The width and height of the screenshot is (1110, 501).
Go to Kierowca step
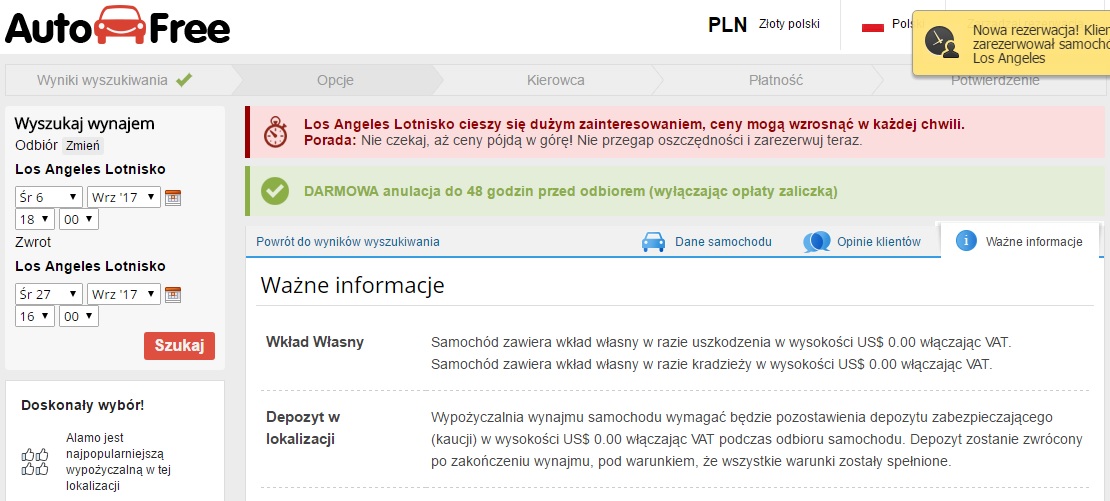(556, 80)
